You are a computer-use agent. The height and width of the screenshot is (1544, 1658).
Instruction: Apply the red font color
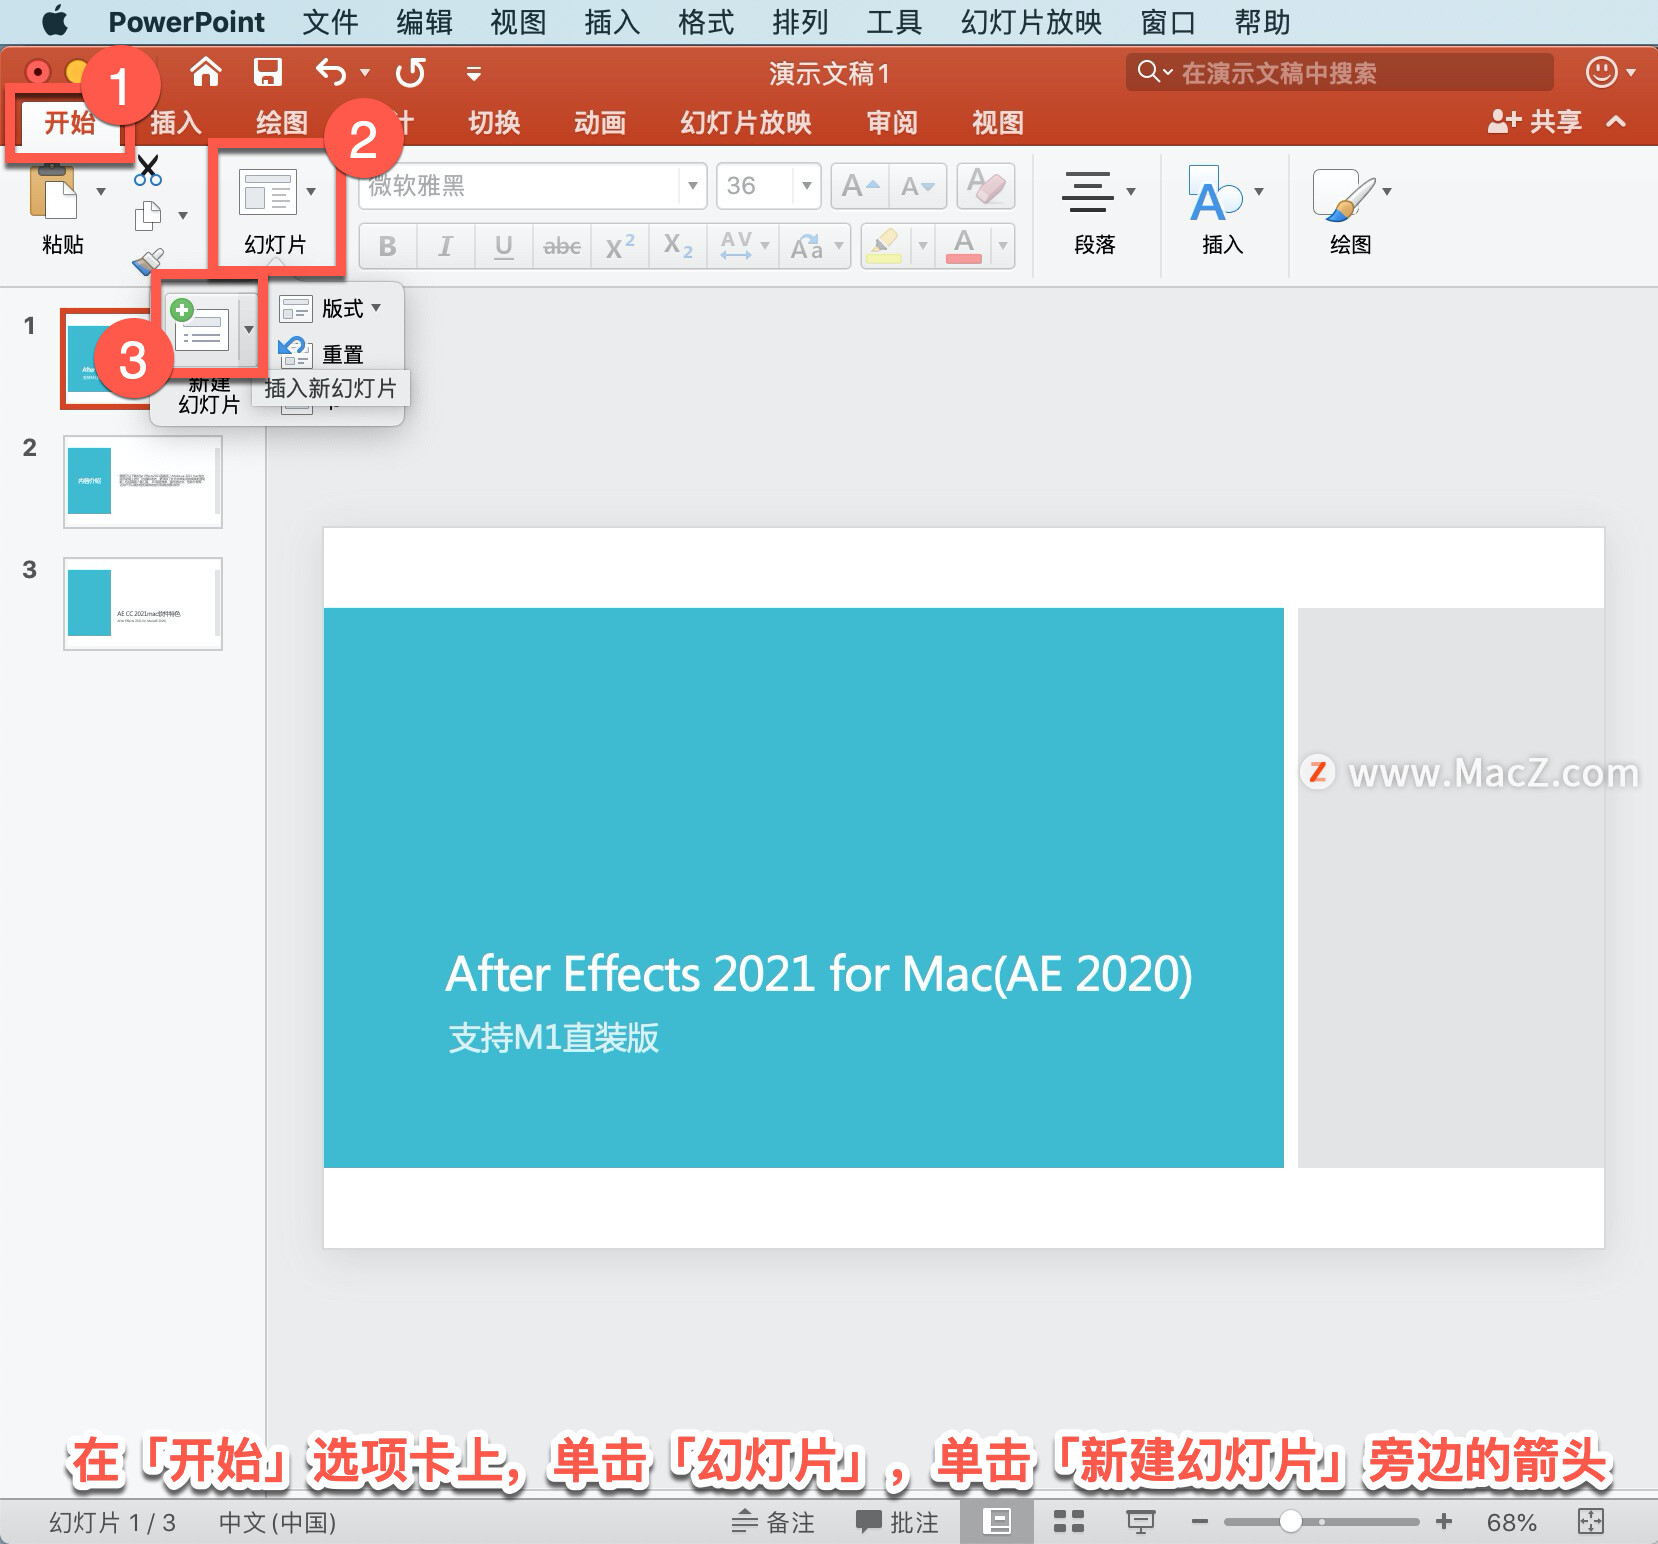[x=963, y=246]
